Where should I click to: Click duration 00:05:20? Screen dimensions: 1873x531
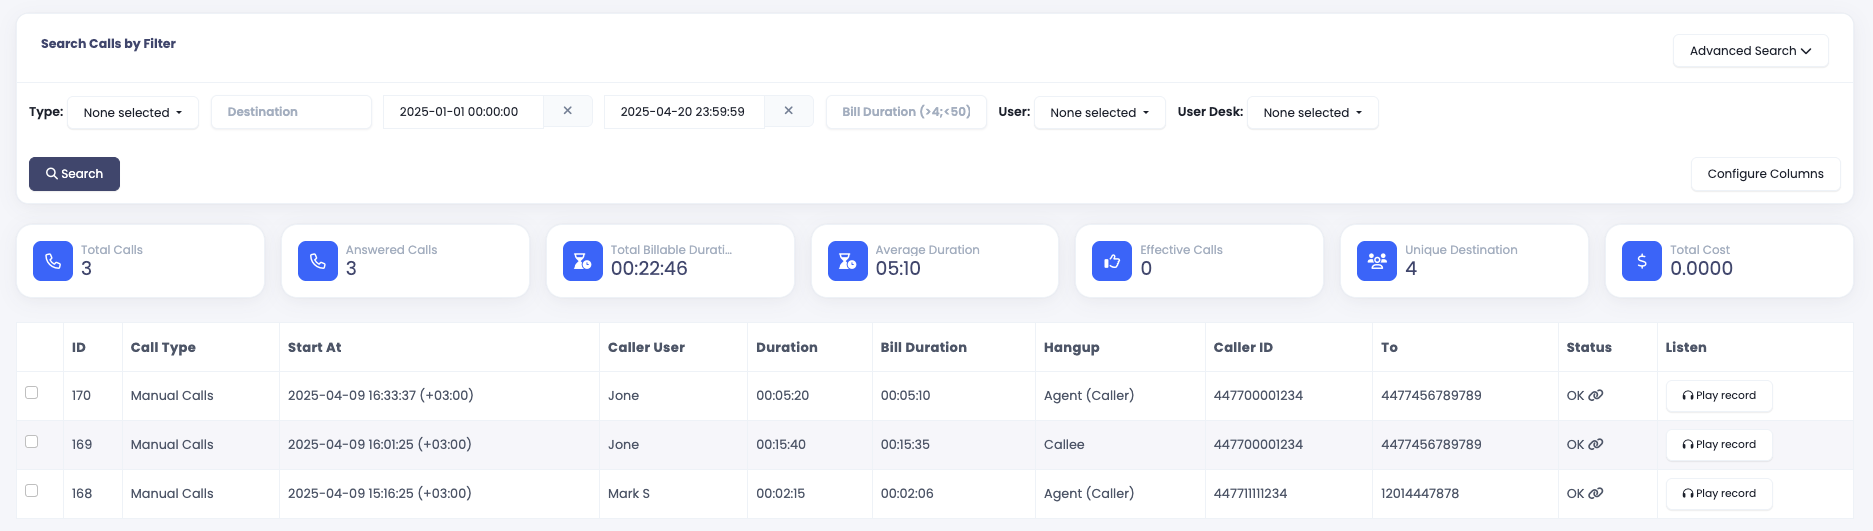coord(781,396)
